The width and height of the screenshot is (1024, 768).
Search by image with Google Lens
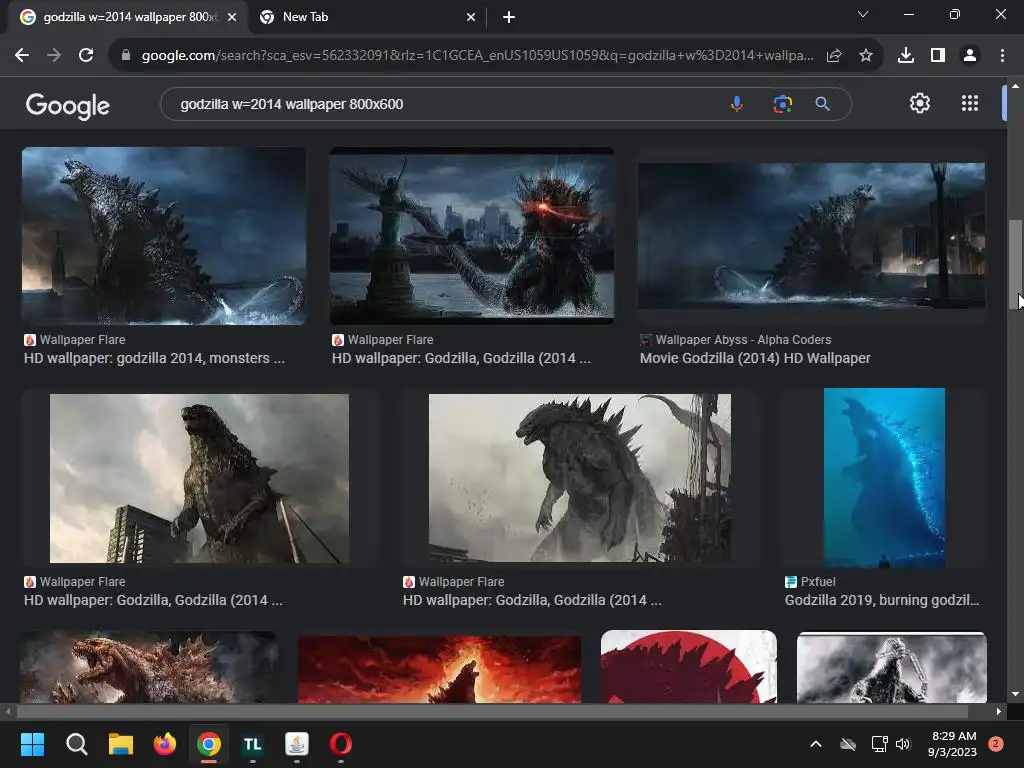tap(782, 104)
